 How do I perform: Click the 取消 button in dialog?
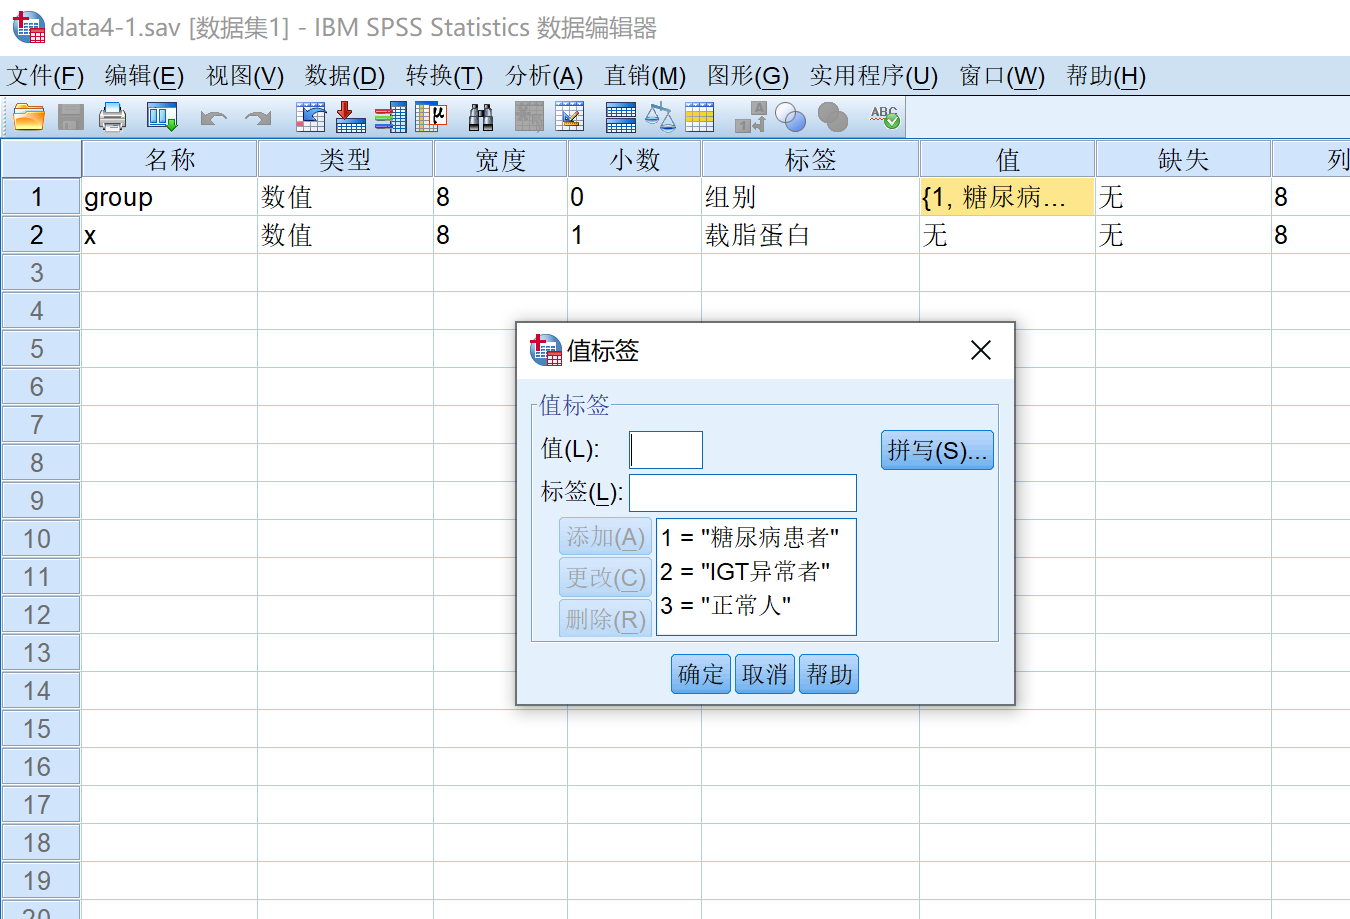pos(765,674)
